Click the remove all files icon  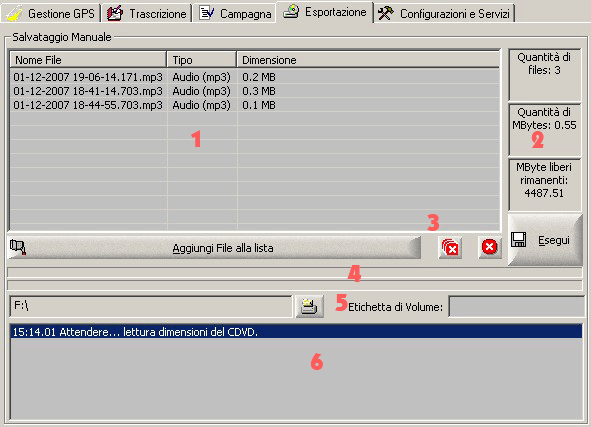point(450,248)
